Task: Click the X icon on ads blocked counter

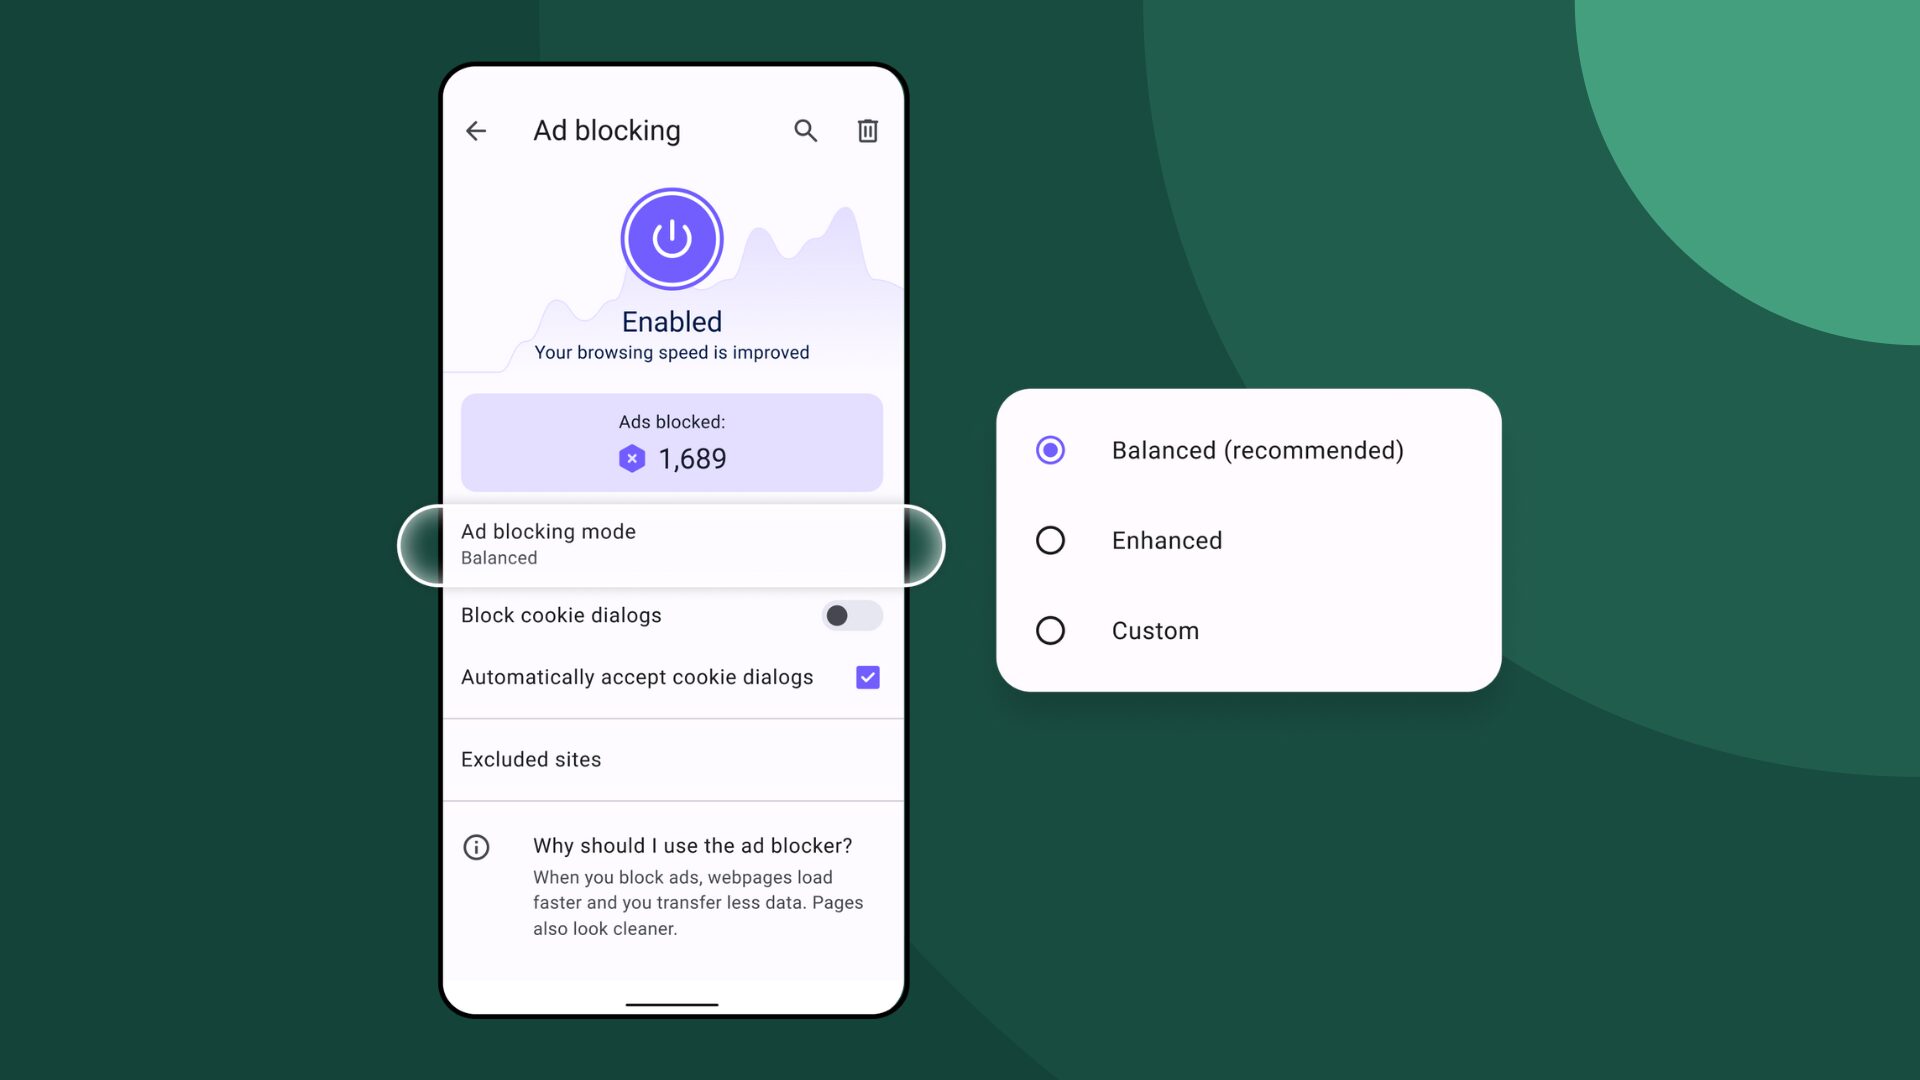Action: [632, 458]
